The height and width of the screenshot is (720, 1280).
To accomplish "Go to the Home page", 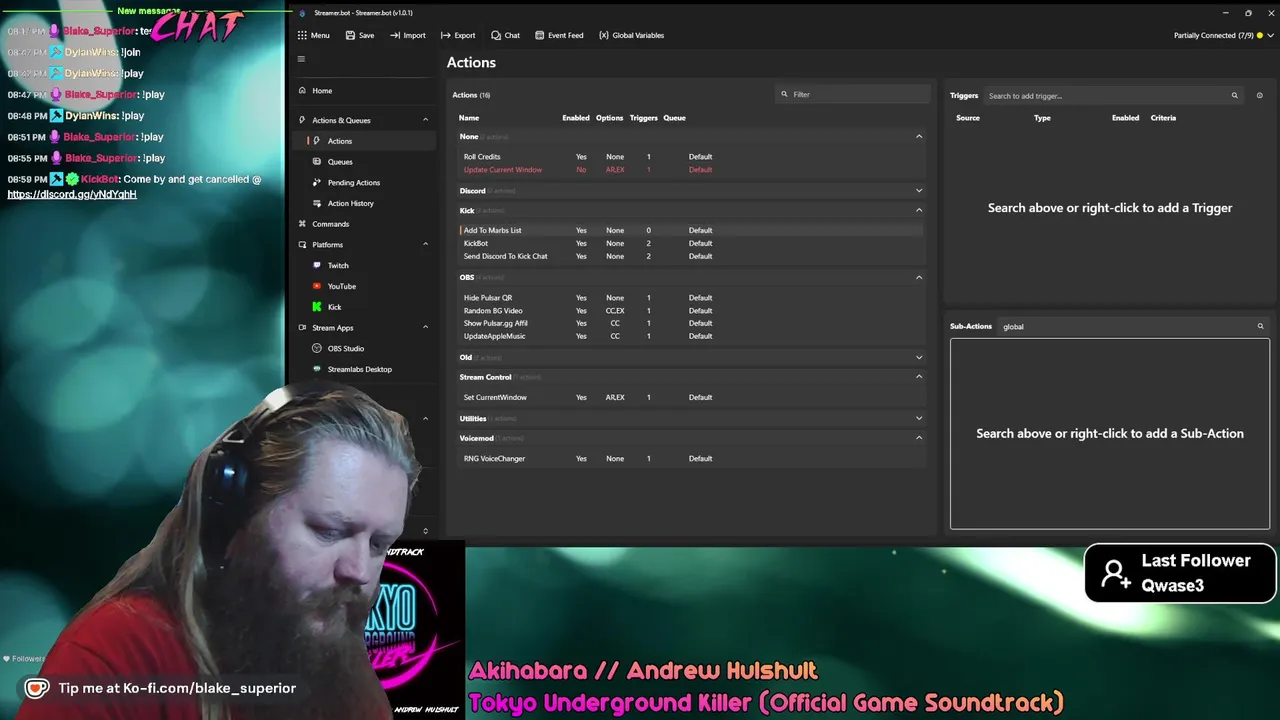I will coord(364,91).
